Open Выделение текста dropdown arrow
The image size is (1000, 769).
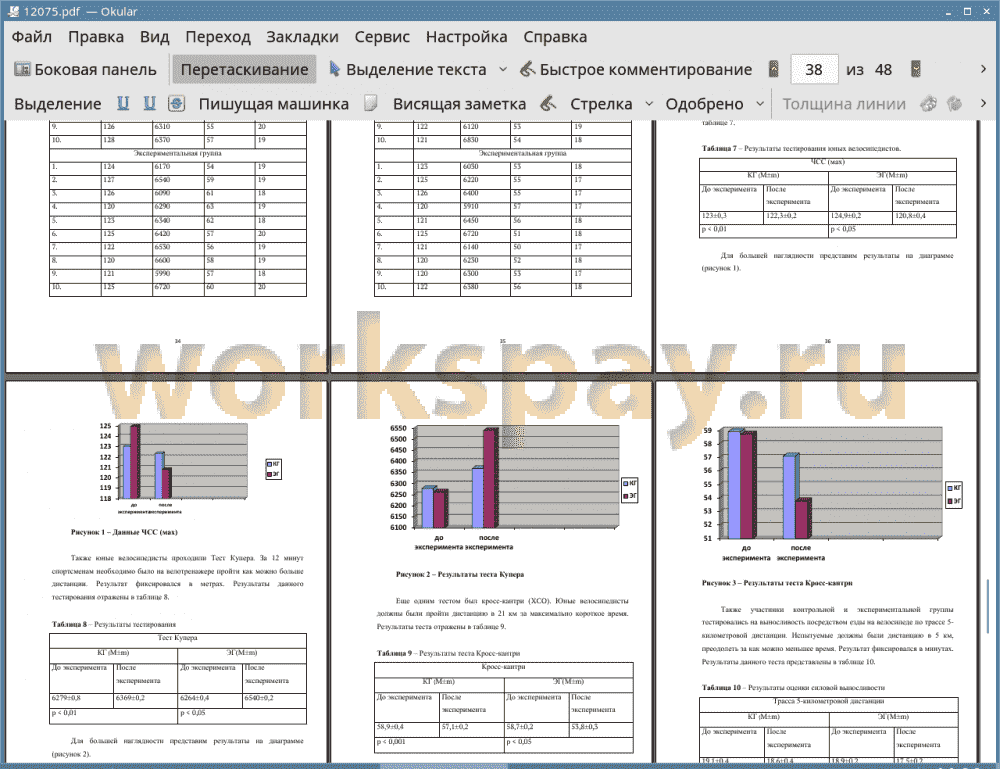tap(503, 70)
